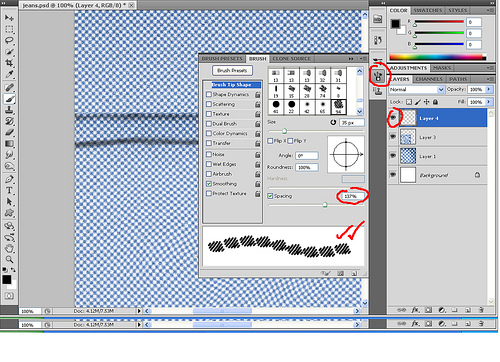Click the Brush Presets button
Viewport: 500px width, 362px height.
tap(232, 70)
